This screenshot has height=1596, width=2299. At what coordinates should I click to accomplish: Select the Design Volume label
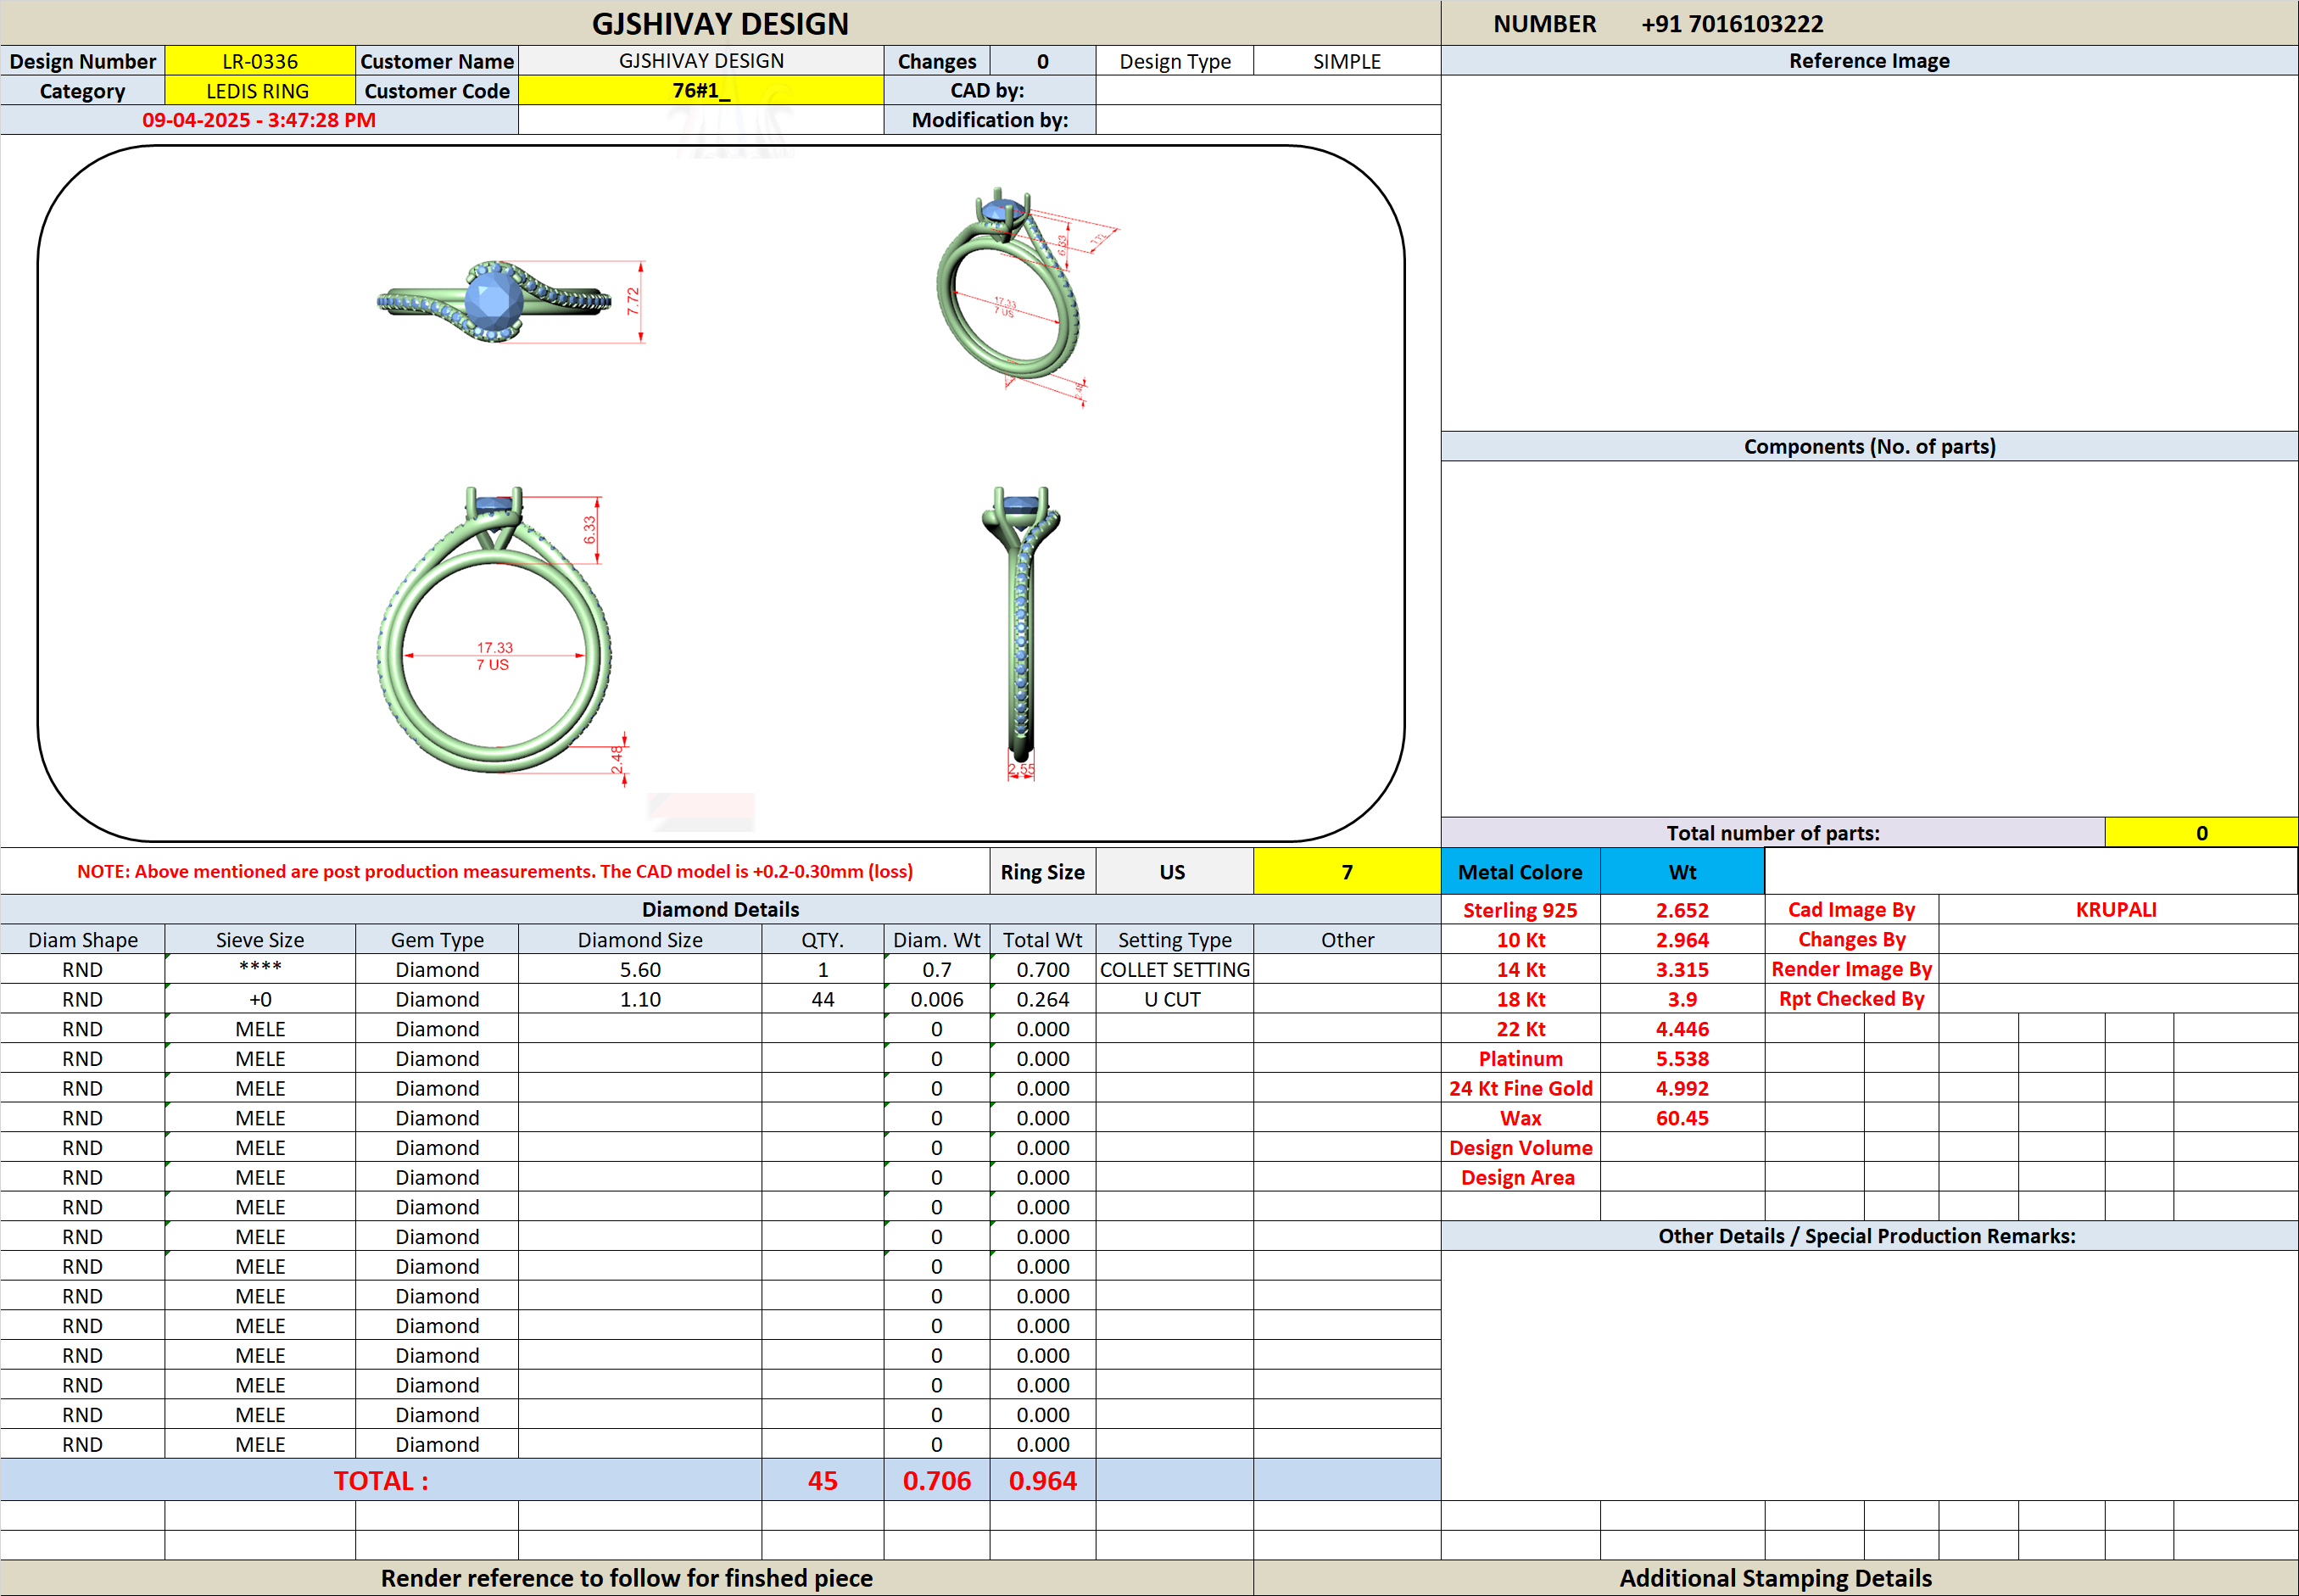(x=1520, y=1148)
